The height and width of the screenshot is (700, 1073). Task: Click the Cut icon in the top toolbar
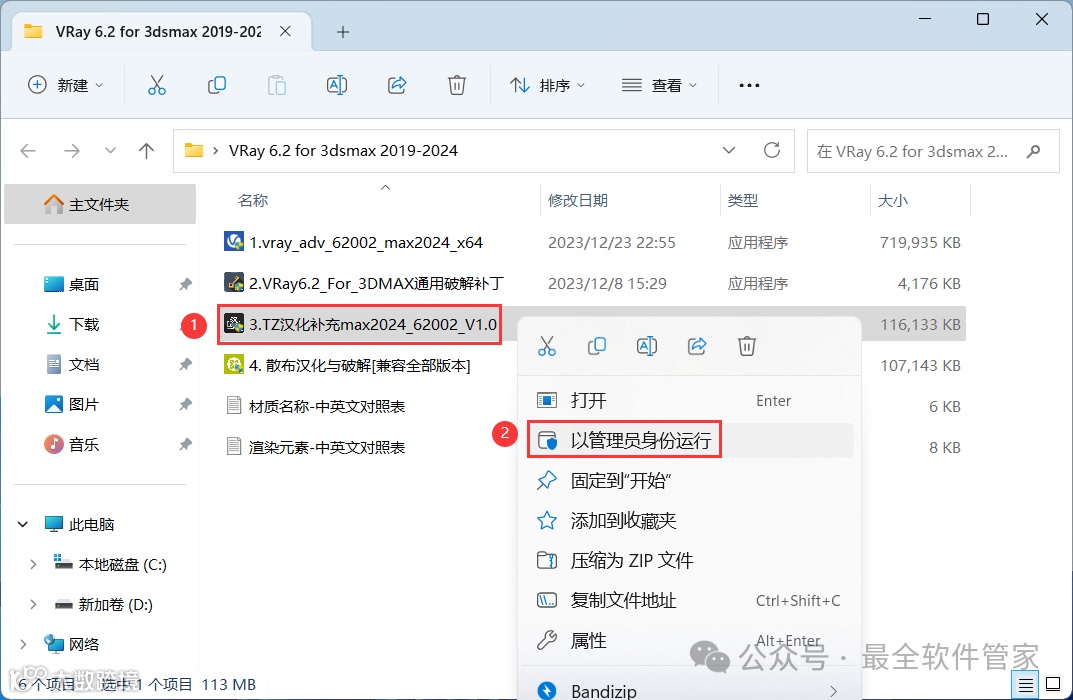point(157,85)
